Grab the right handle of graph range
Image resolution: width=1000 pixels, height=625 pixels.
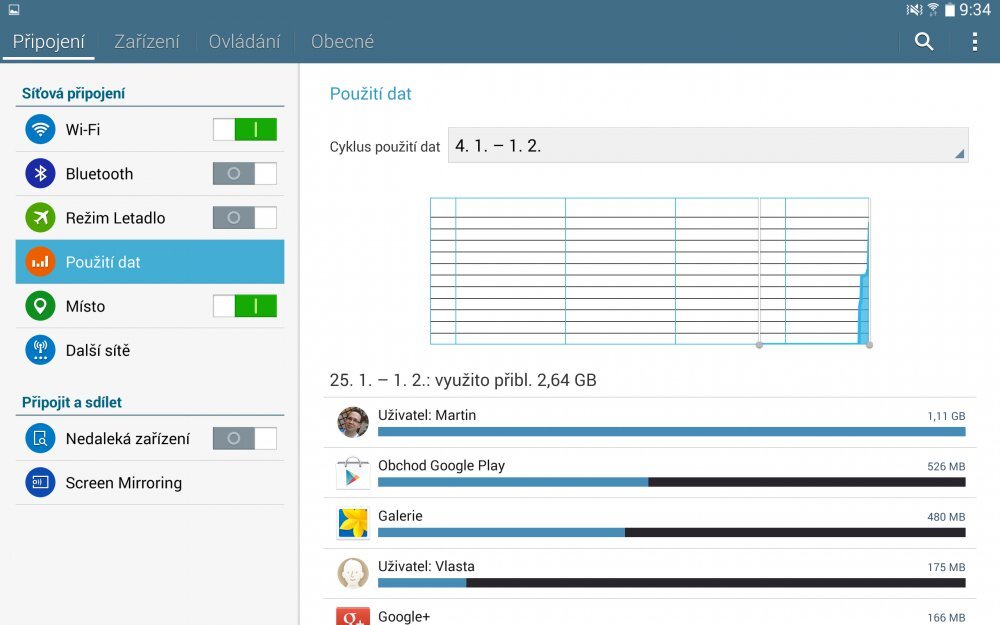(x=869, y=345)
